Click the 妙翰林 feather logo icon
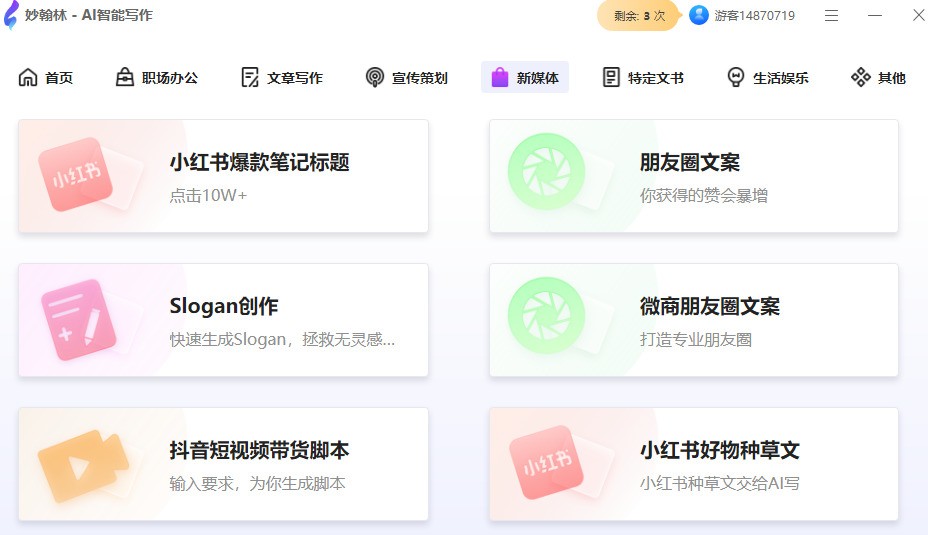This screenshot has height=535, width=928. [x=11, y=15]
